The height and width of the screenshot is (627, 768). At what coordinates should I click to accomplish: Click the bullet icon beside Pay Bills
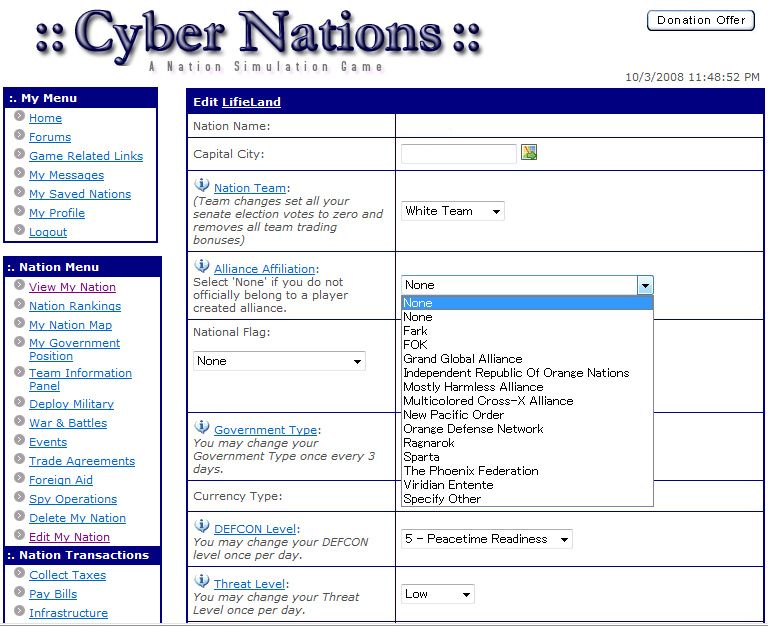tap(19, 592)
